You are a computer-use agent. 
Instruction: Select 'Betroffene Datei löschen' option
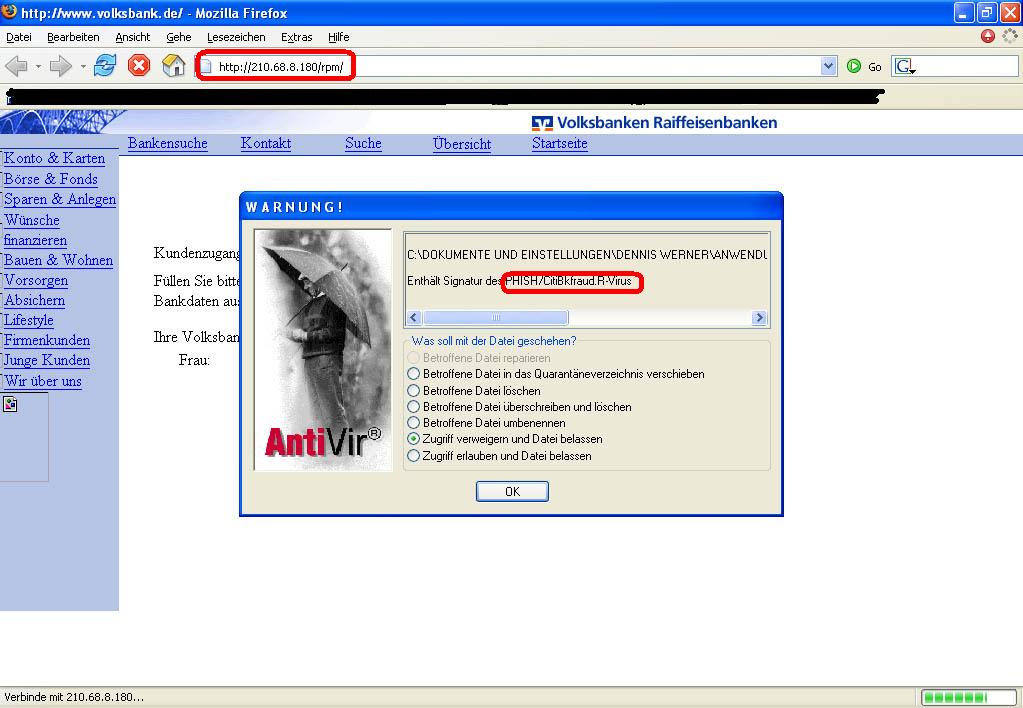(x=413, y=391)
